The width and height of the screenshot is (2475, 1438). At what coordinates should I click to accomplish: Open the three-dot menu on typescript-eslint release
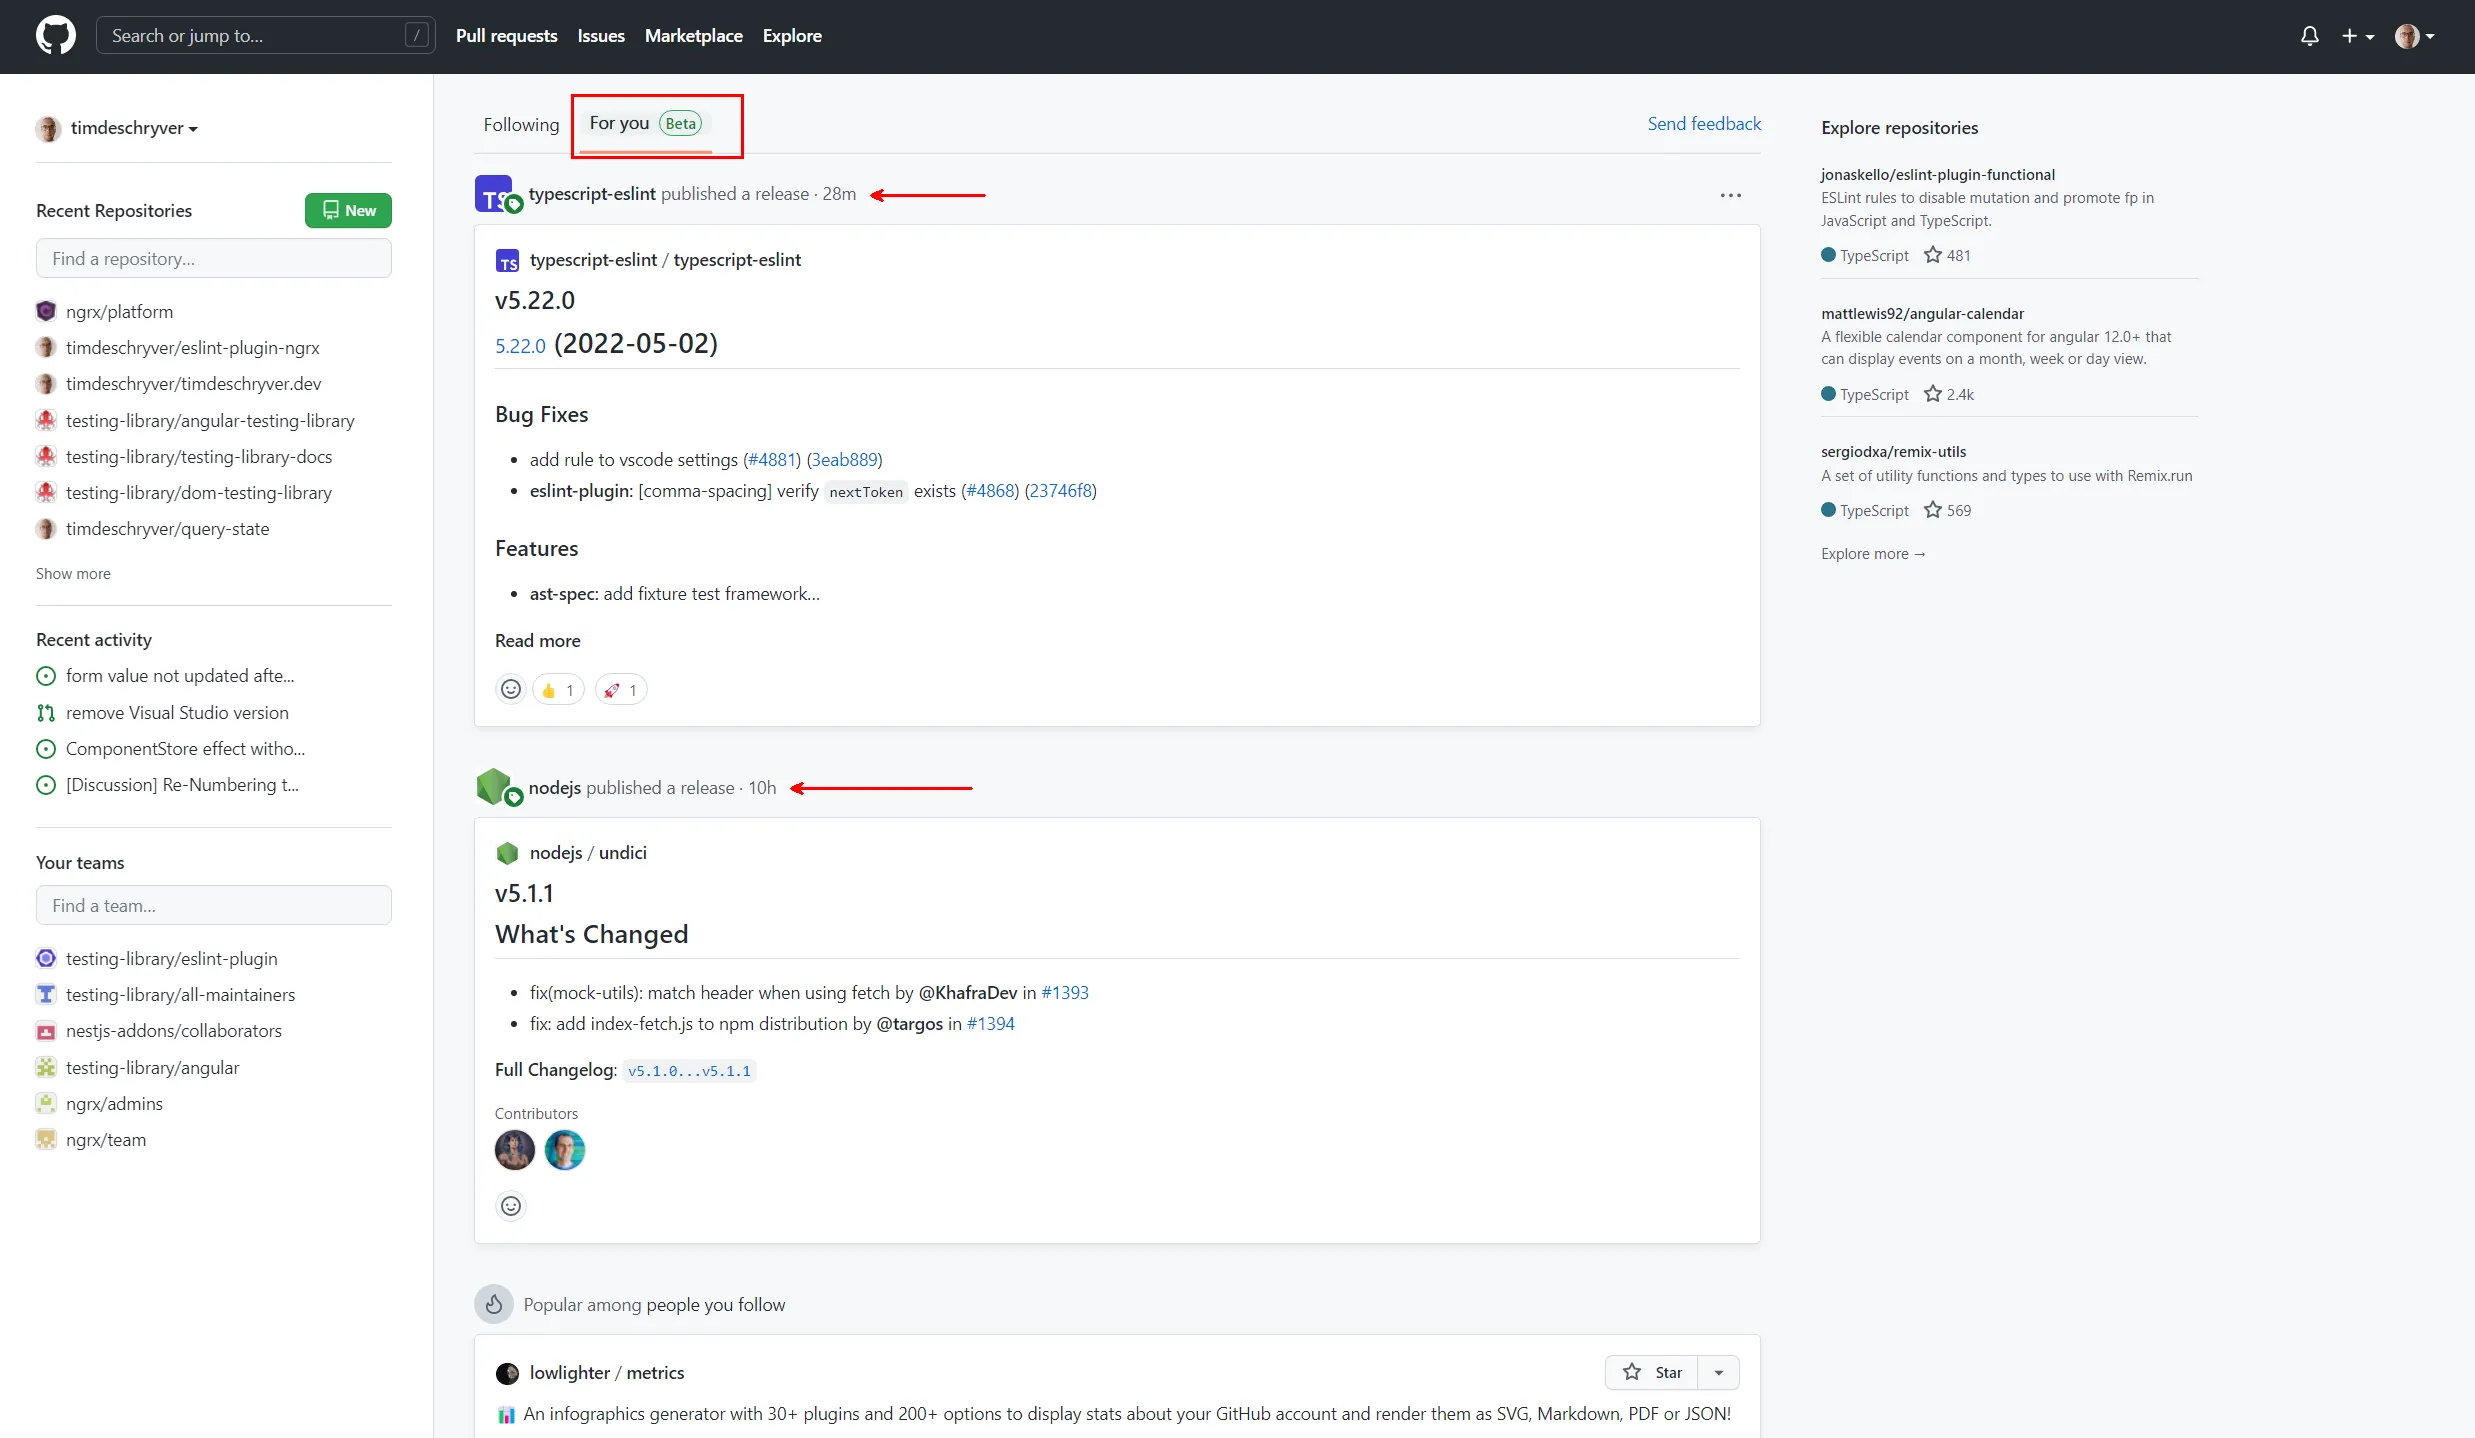[x=1730, y=195]
